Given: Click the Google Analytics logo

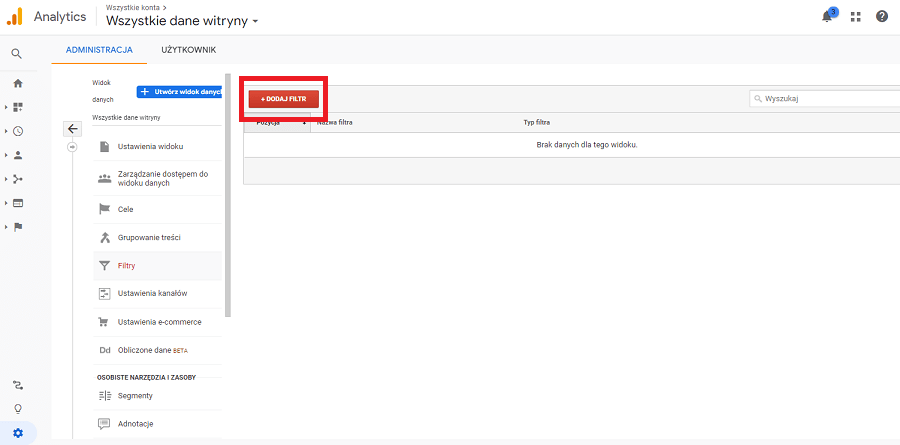Looking at the screenshot, I should point(14,17).
